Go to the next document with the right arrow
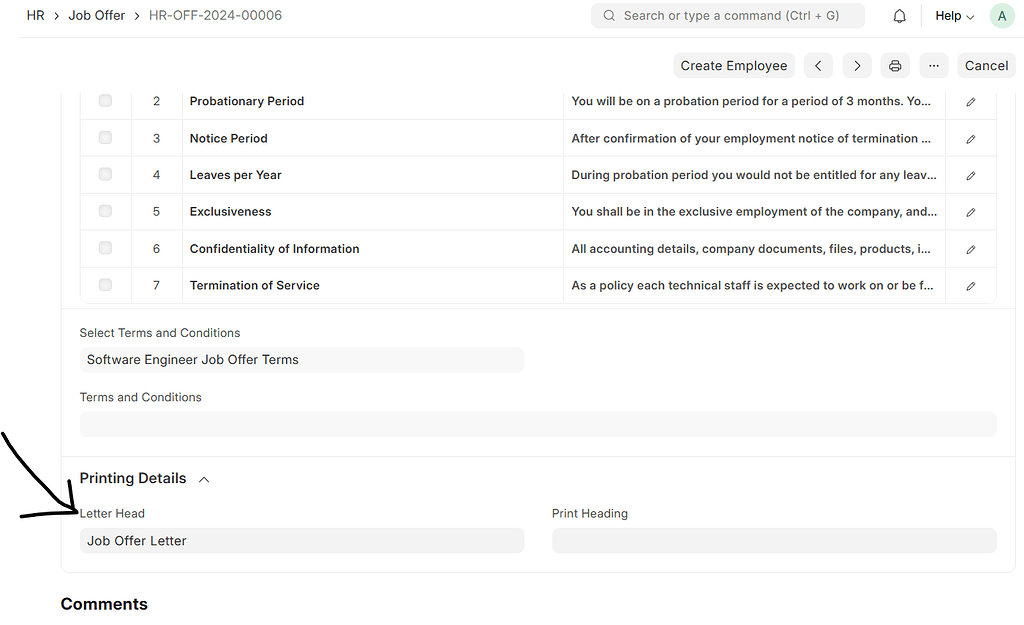This screenshot has width=1024, height=625. click(856, 65)
